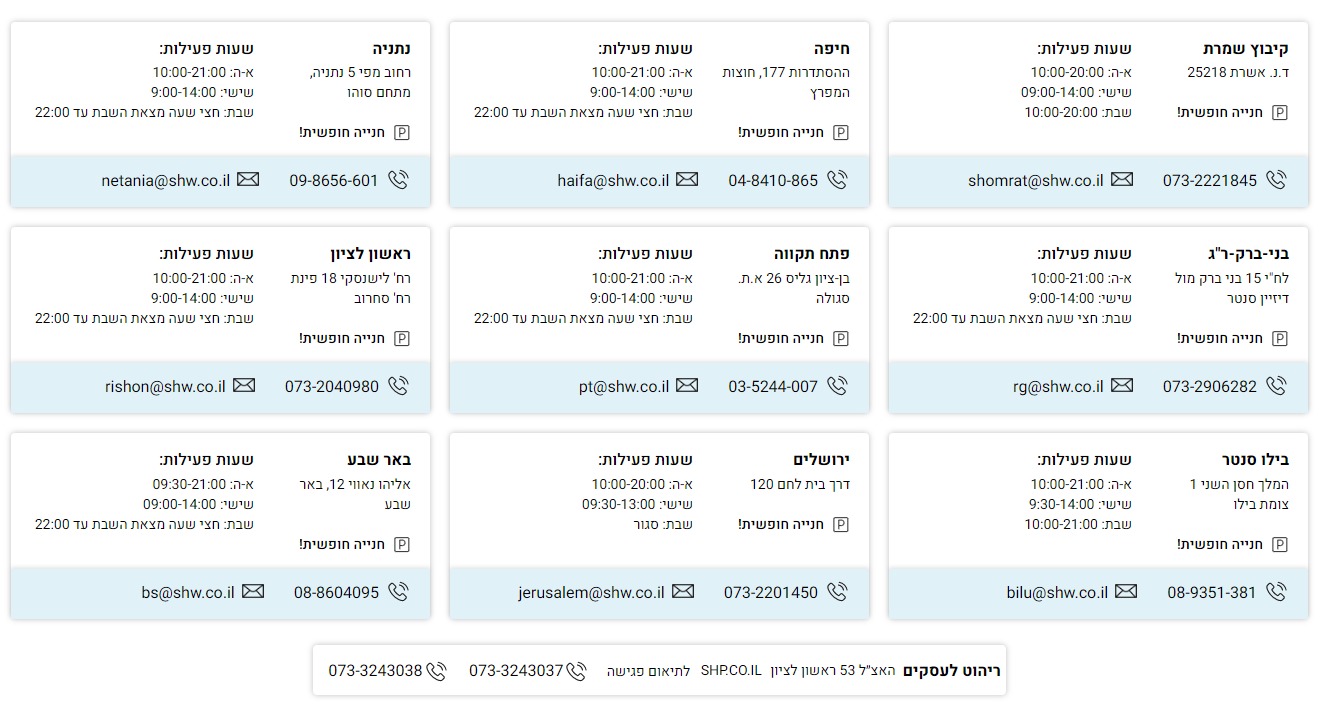Click the phone icon beside 073-2221845

click(1276, 180)
